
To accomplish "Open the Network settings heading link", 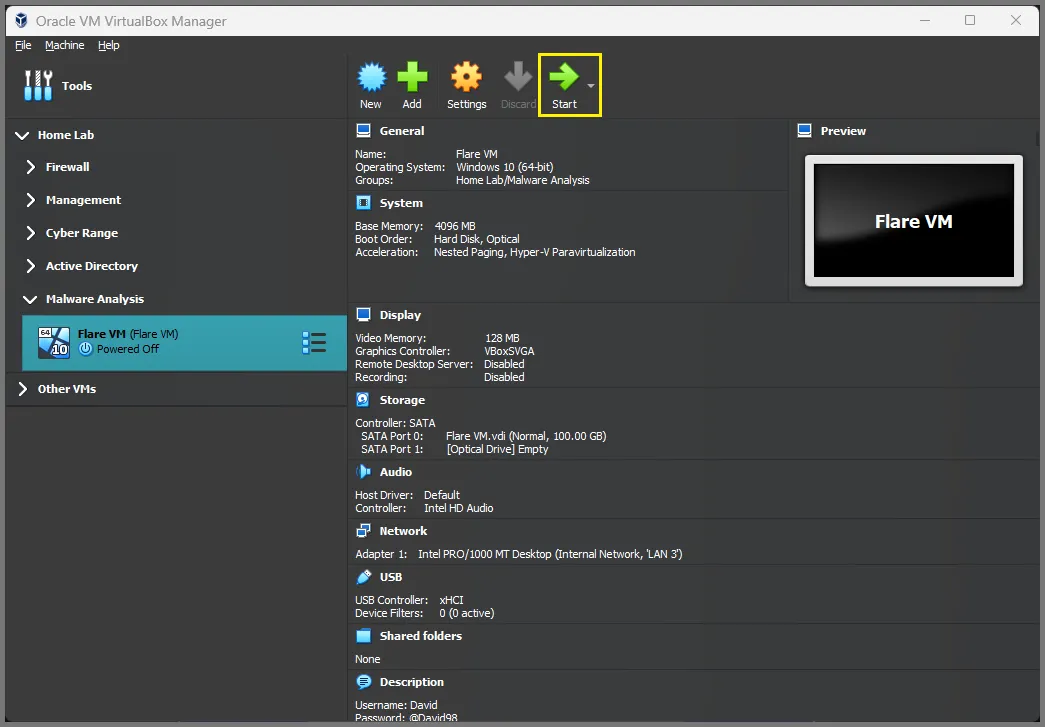I will [403, 531].
